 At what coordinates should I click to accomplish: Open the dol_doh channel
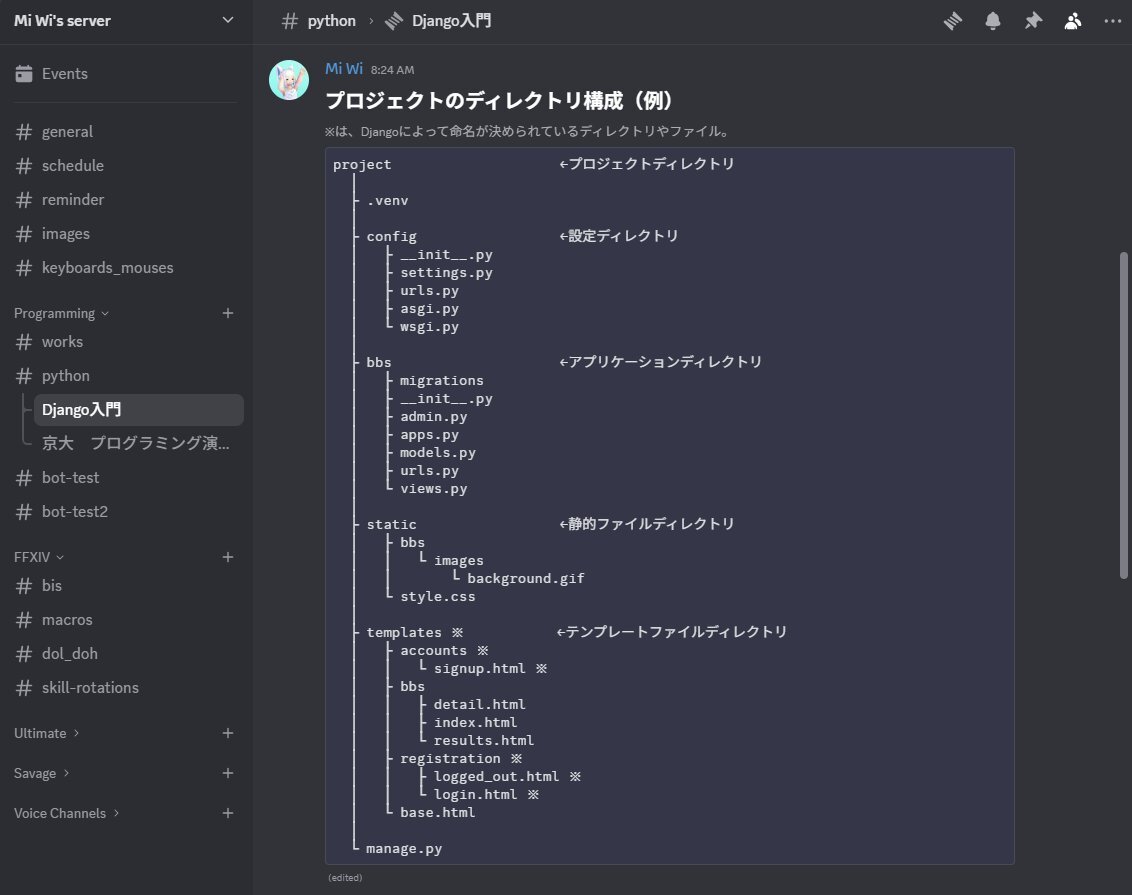click(125, 654)
